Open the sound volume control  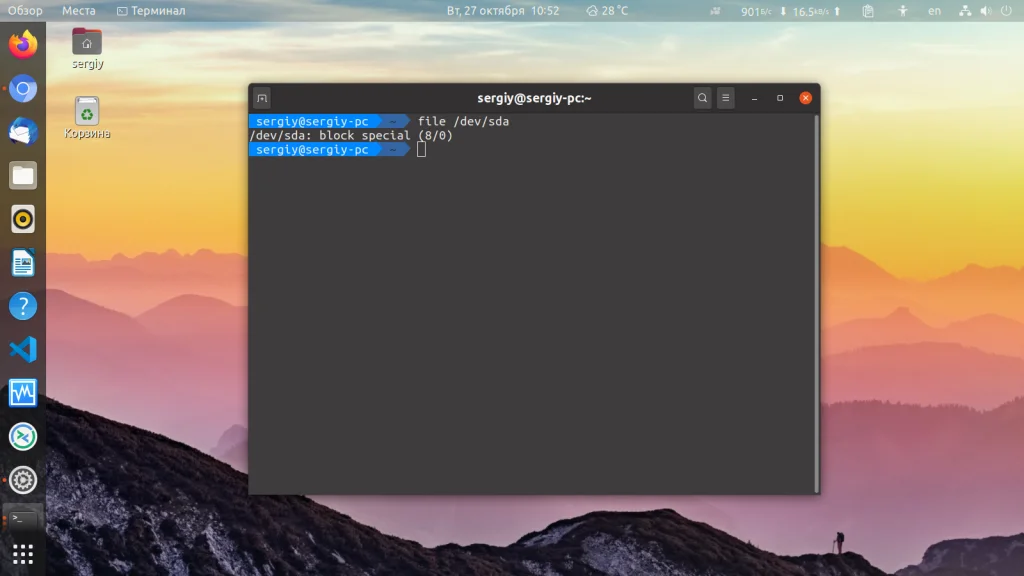(x=985, y=10)
